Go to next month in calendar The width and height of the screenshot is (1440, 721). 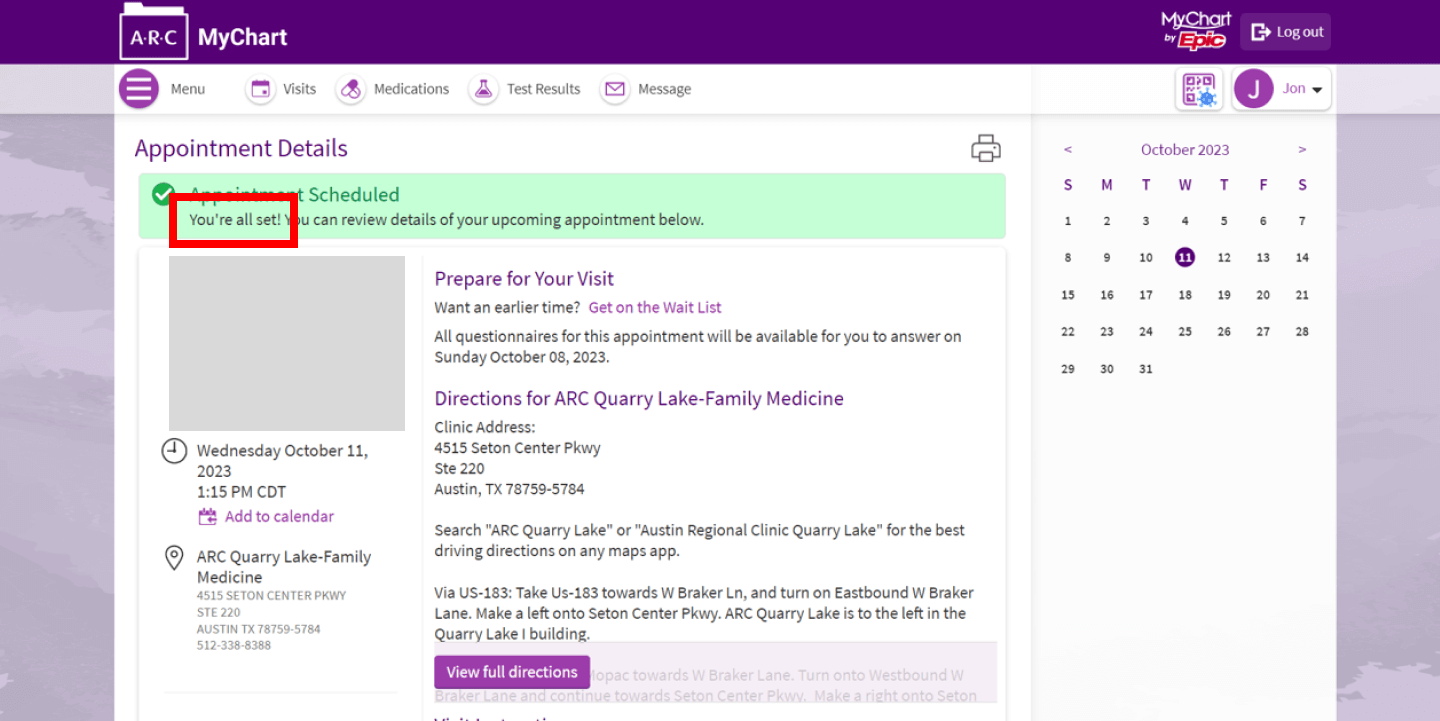1302,150
